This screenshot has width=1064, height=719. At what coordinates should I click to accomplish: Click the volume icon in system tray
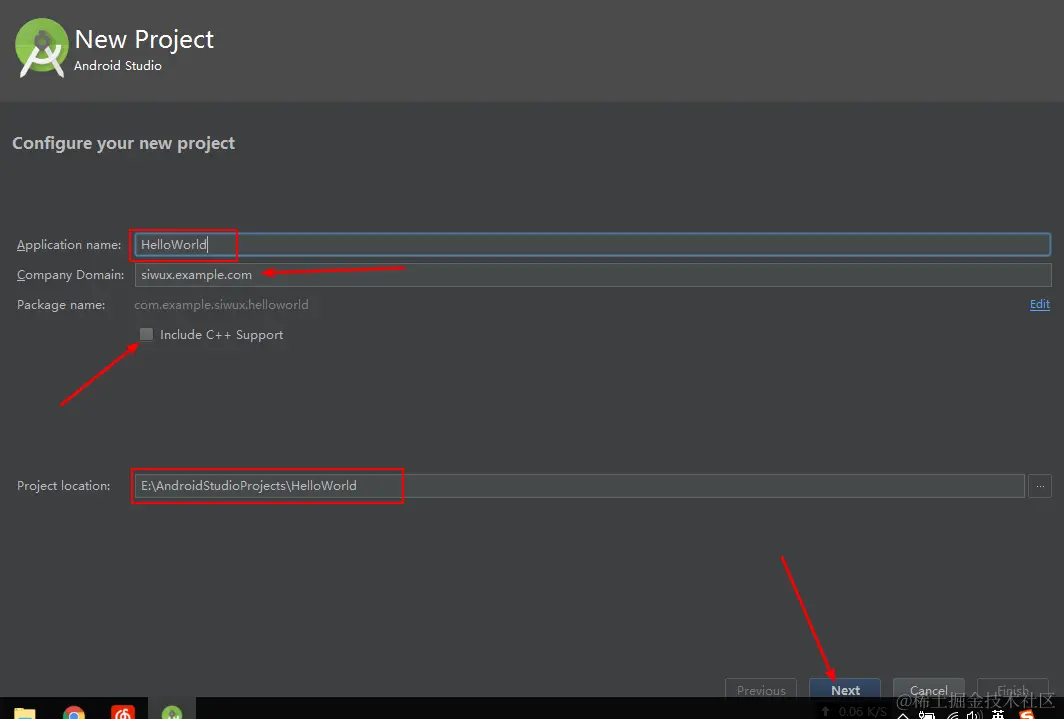(x=974, y=714)
